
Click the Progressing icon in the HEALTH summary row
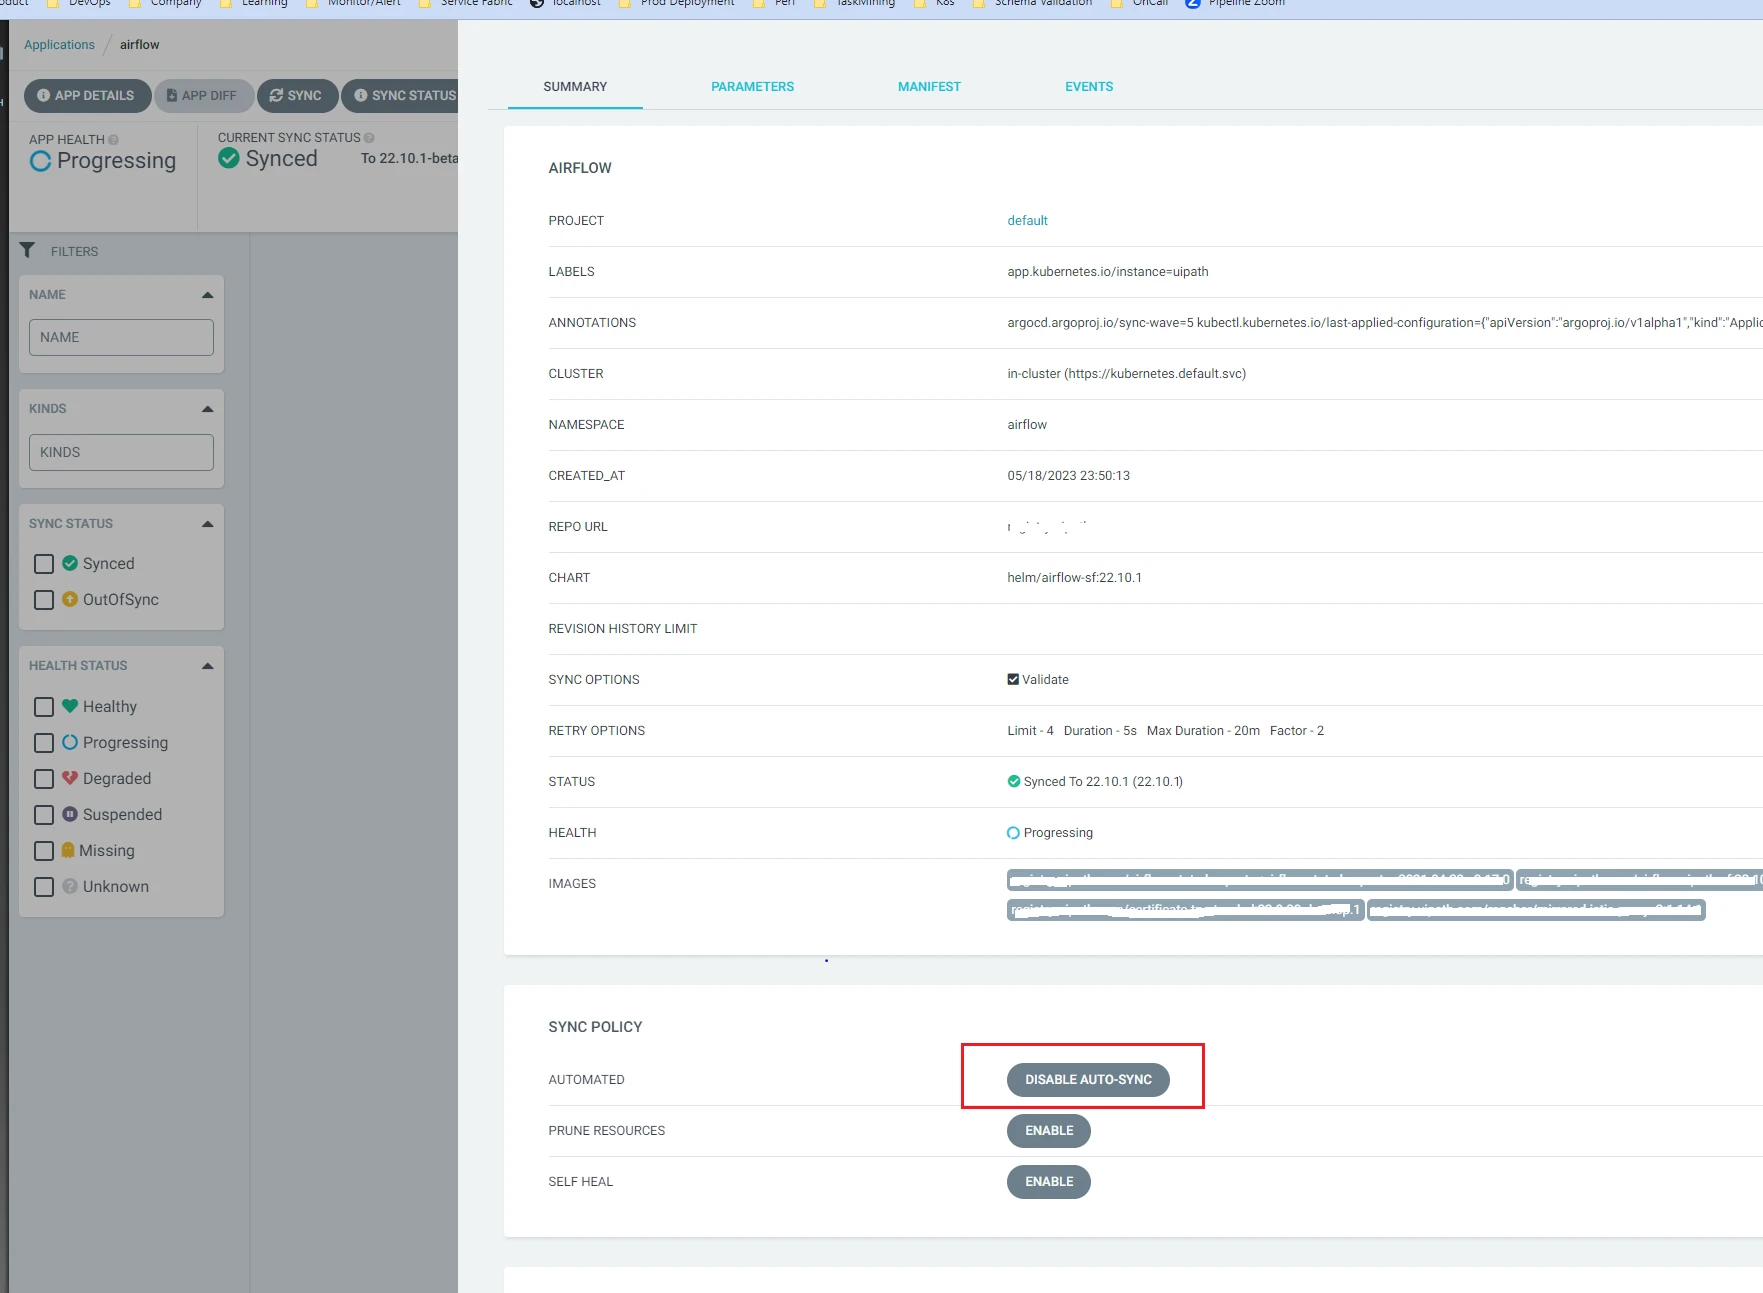[1014, 832]
